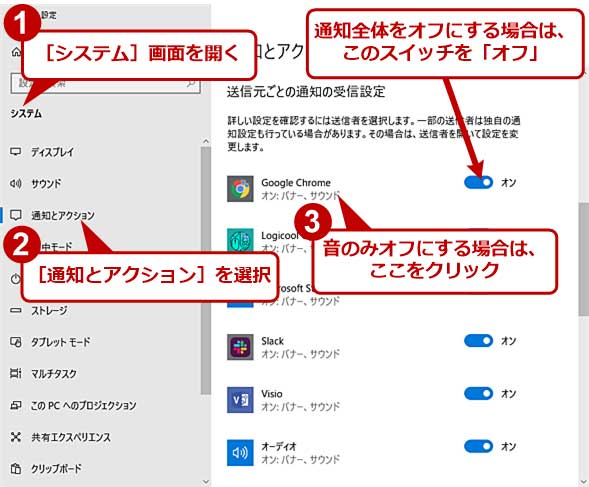
Task: Turn off オーディオ notifications switch
Action: tap(478, 446)
